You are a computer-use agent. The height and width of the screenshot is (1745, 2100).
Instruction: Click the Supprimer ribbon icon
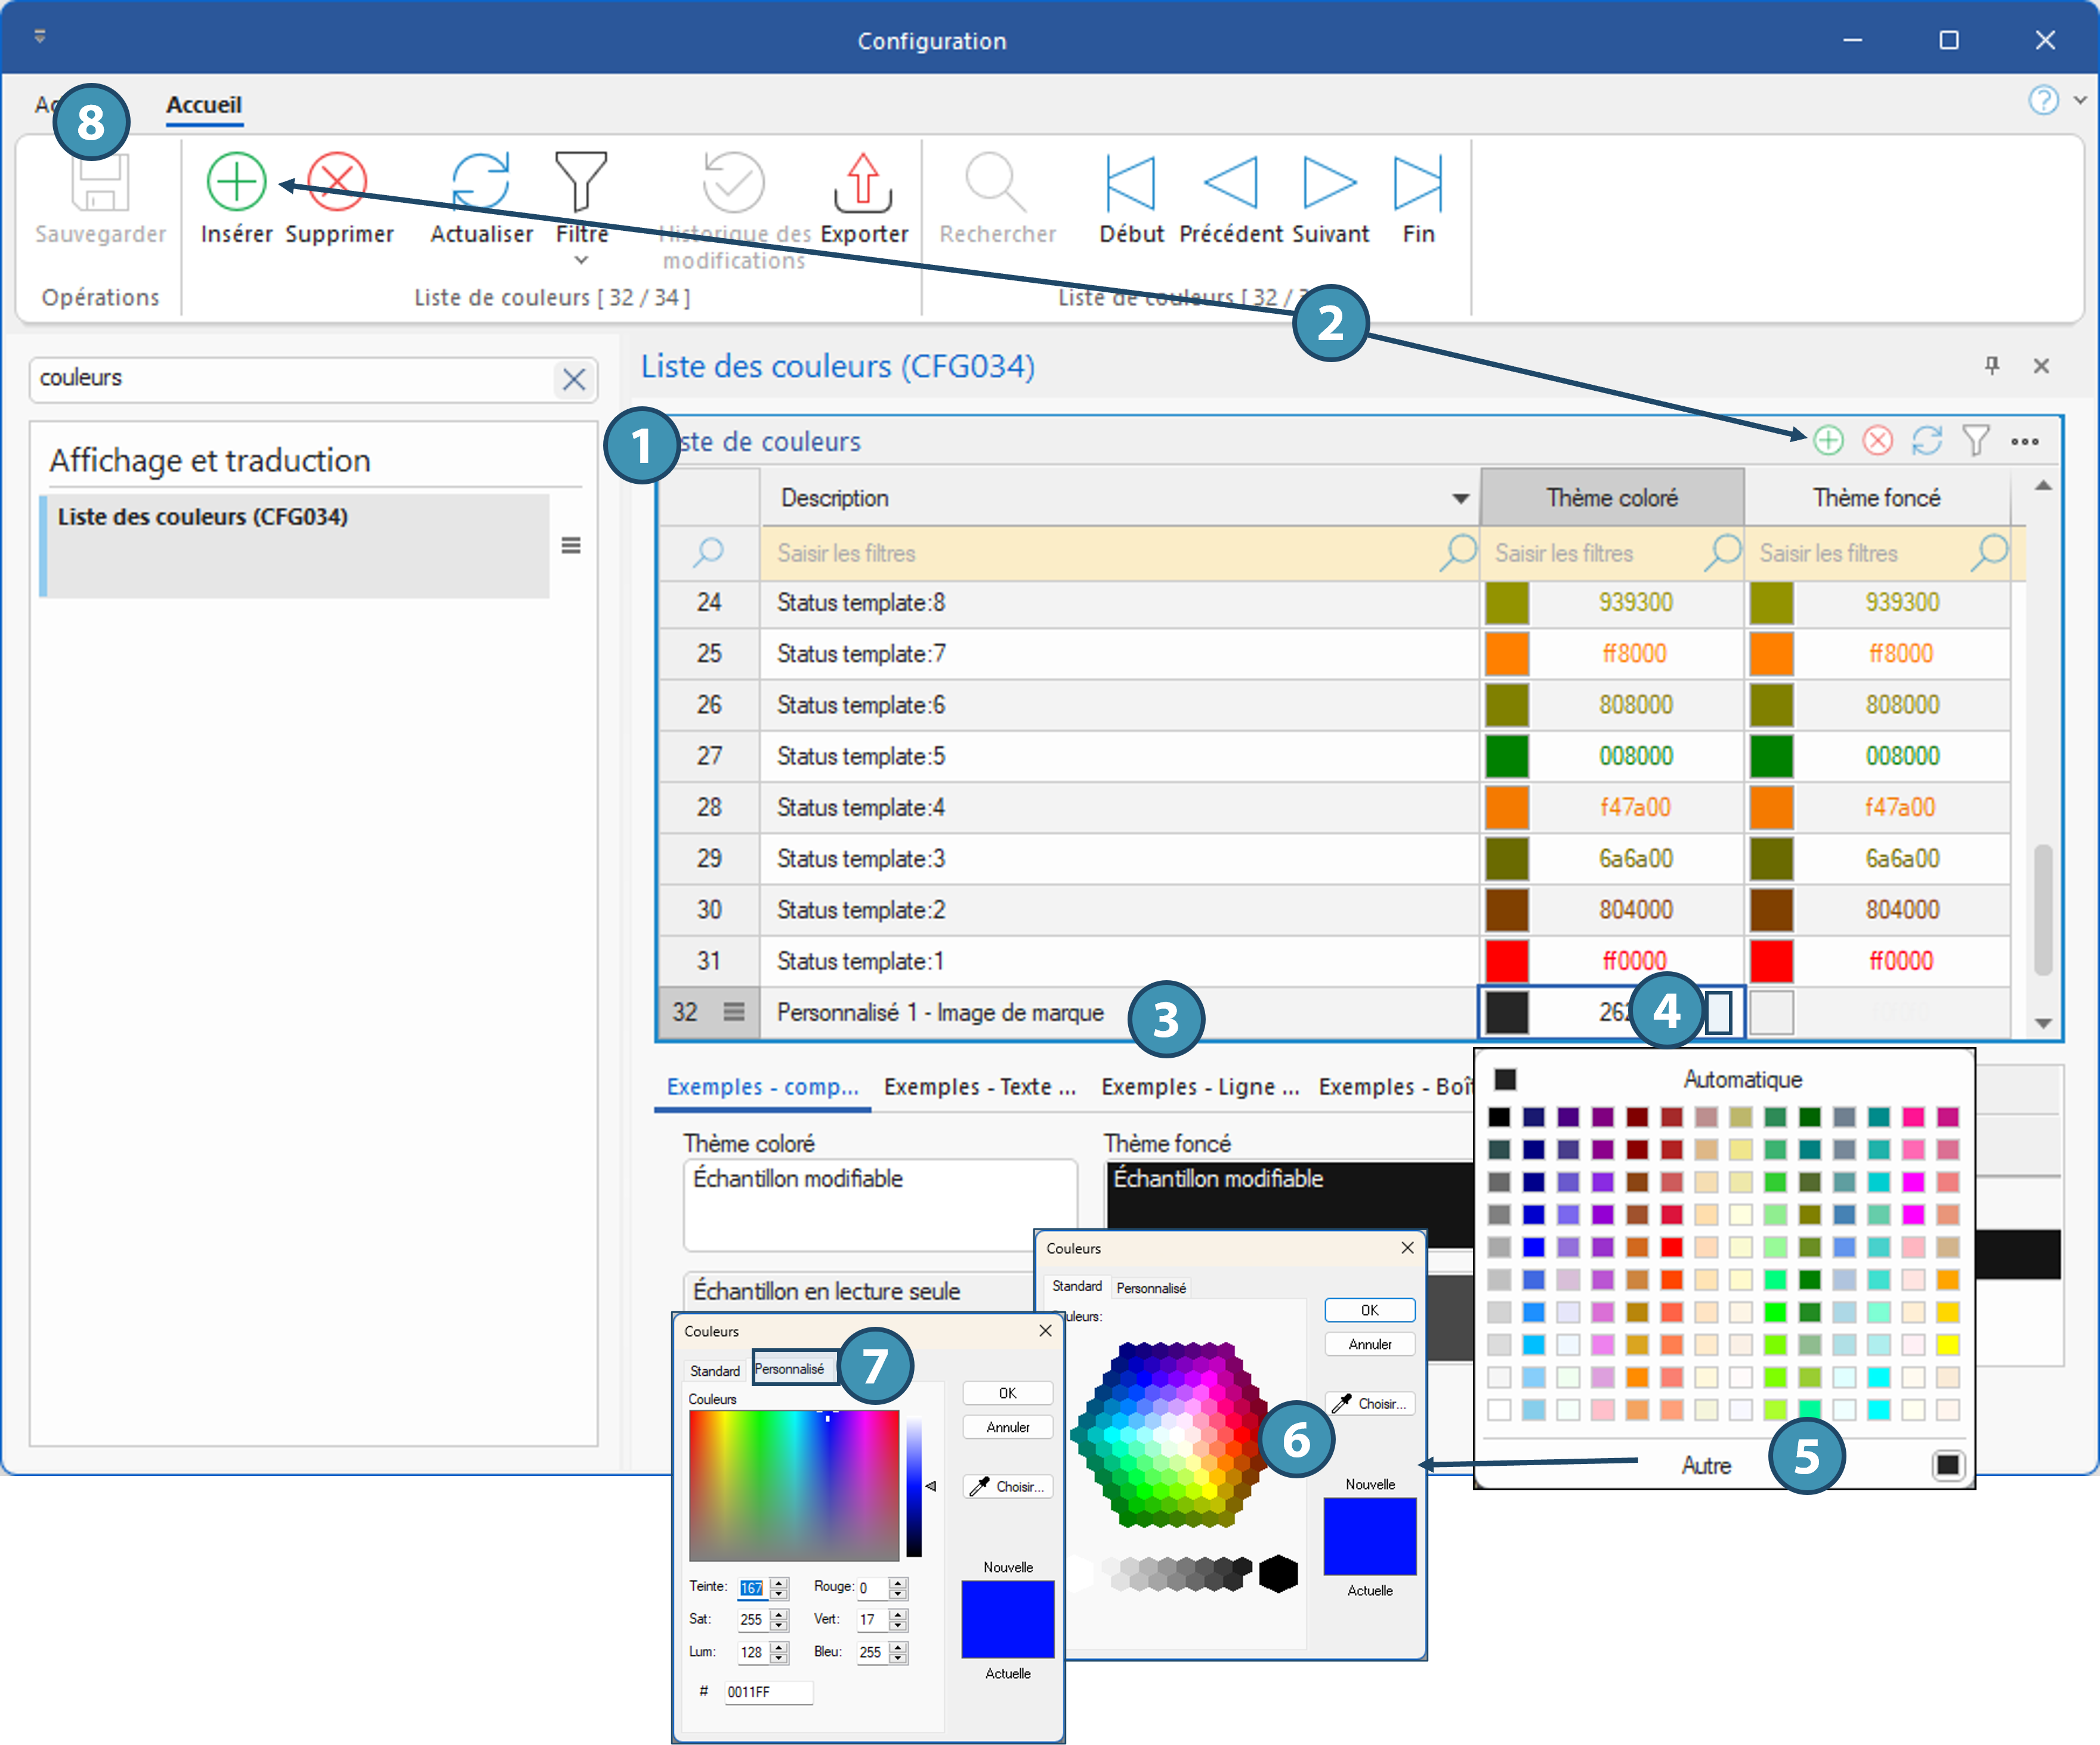point(338,182)
